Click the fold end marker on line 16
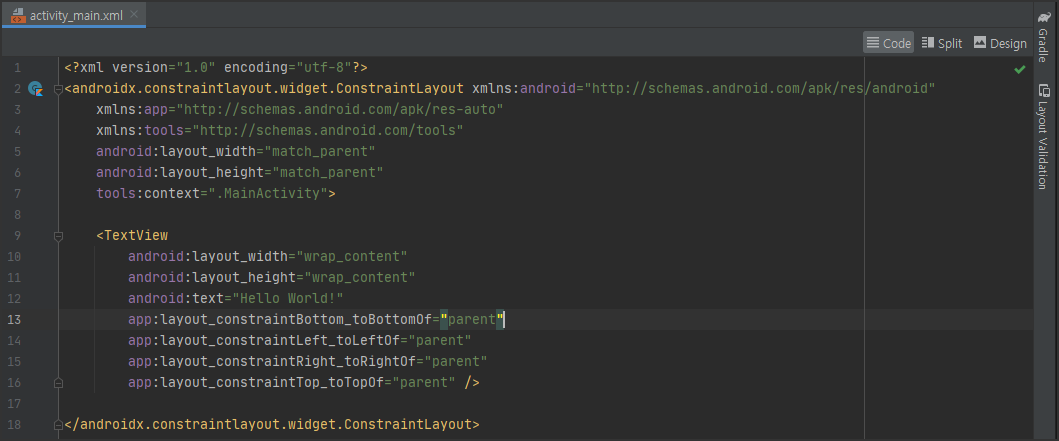1059x441 pixels. [58, 383]
